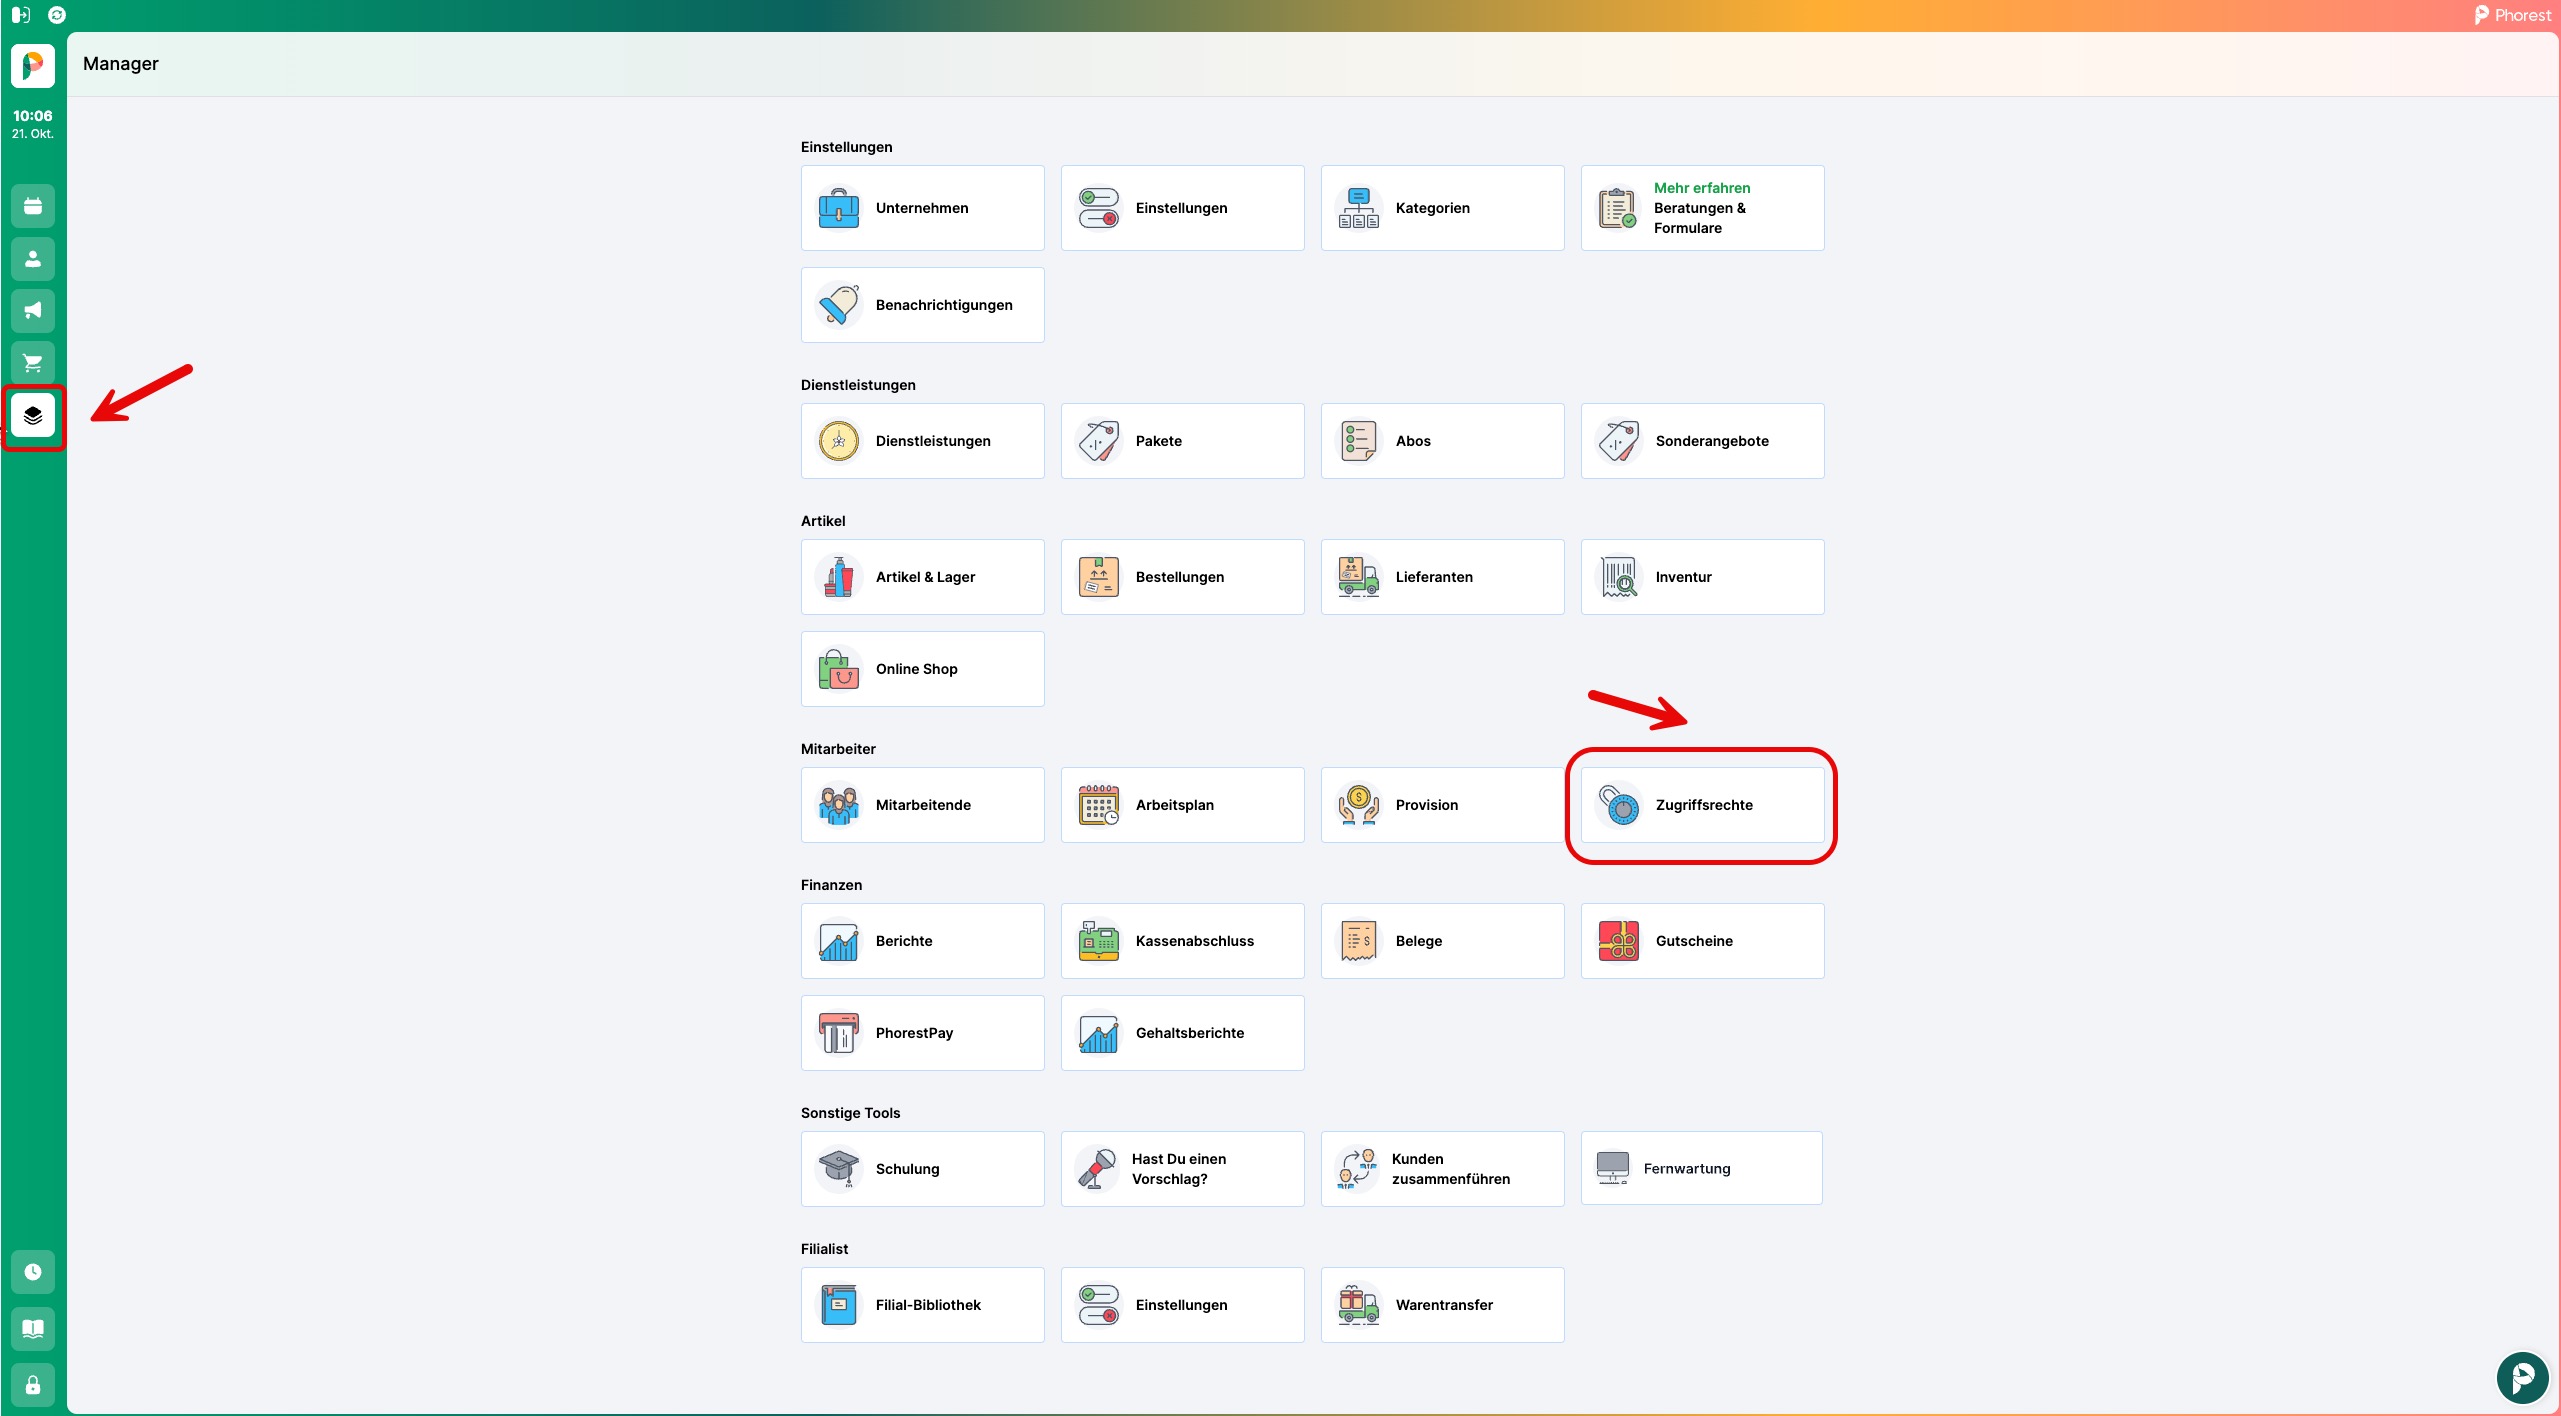Open the book guide sidebar icon

[x=33, y=1329]
